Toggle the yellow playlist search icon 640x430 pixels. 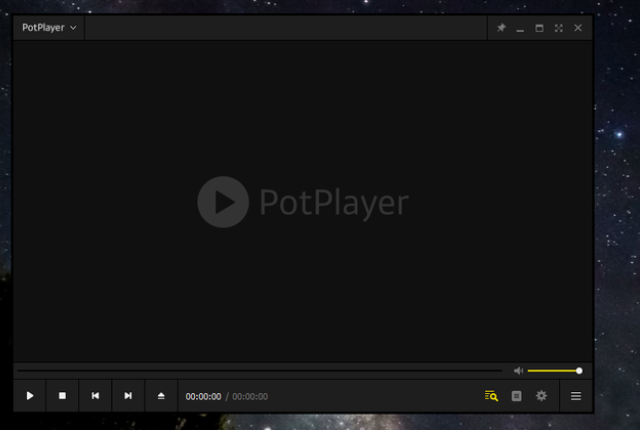pyautogui.click(x=491, y=396)
